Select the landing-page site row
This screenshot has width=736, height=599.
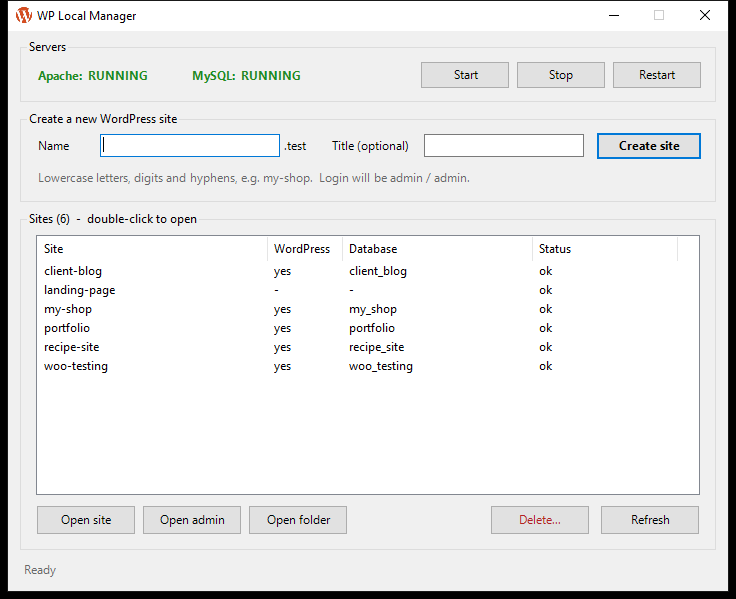pos(368,290)
